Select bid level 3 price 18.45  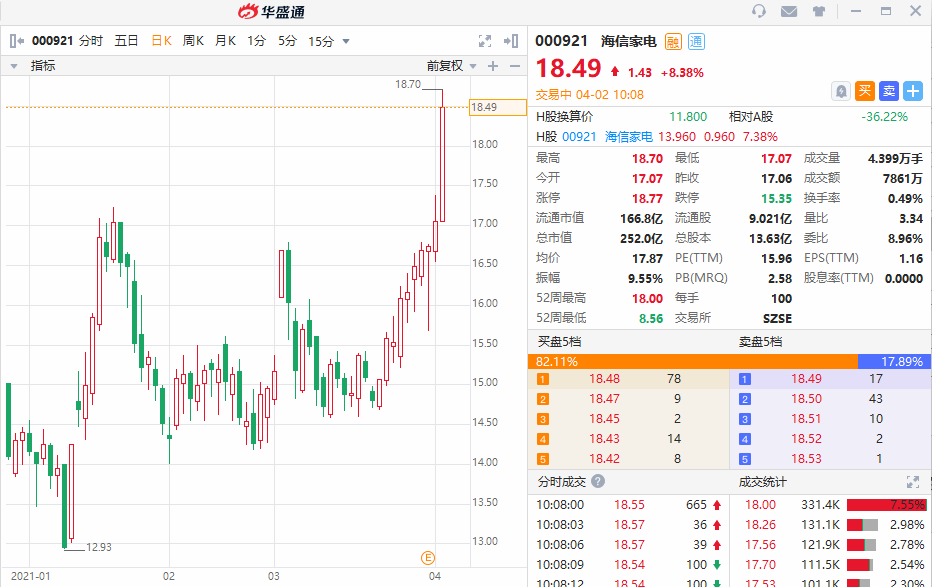click(604, 419)
